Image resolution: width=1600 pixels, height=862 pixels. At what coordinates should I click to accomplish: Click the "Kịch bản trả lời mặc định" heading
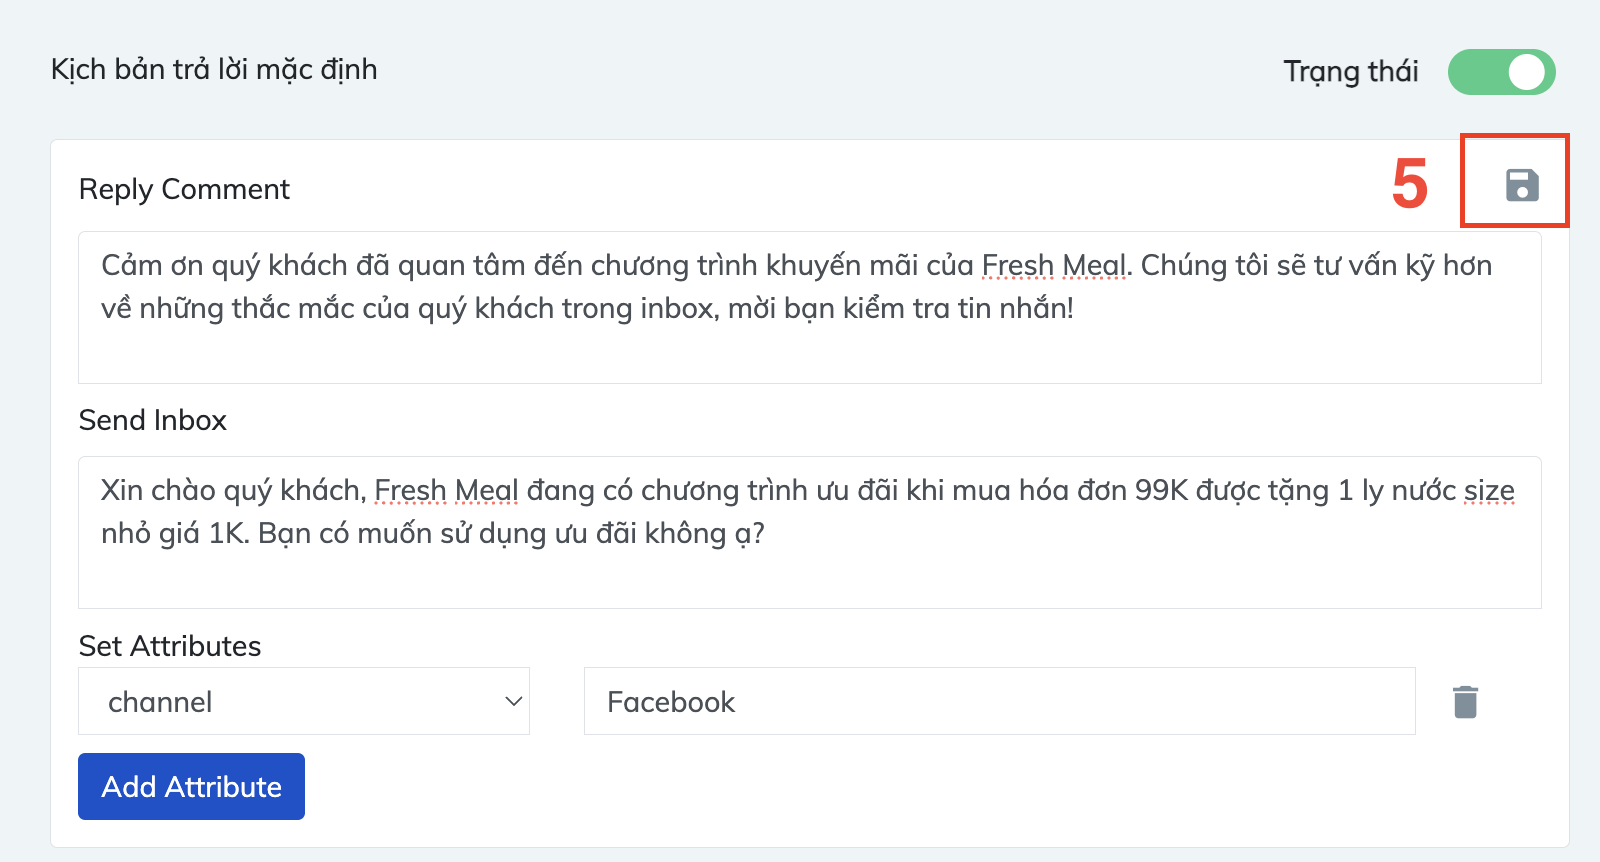point(214,70)
